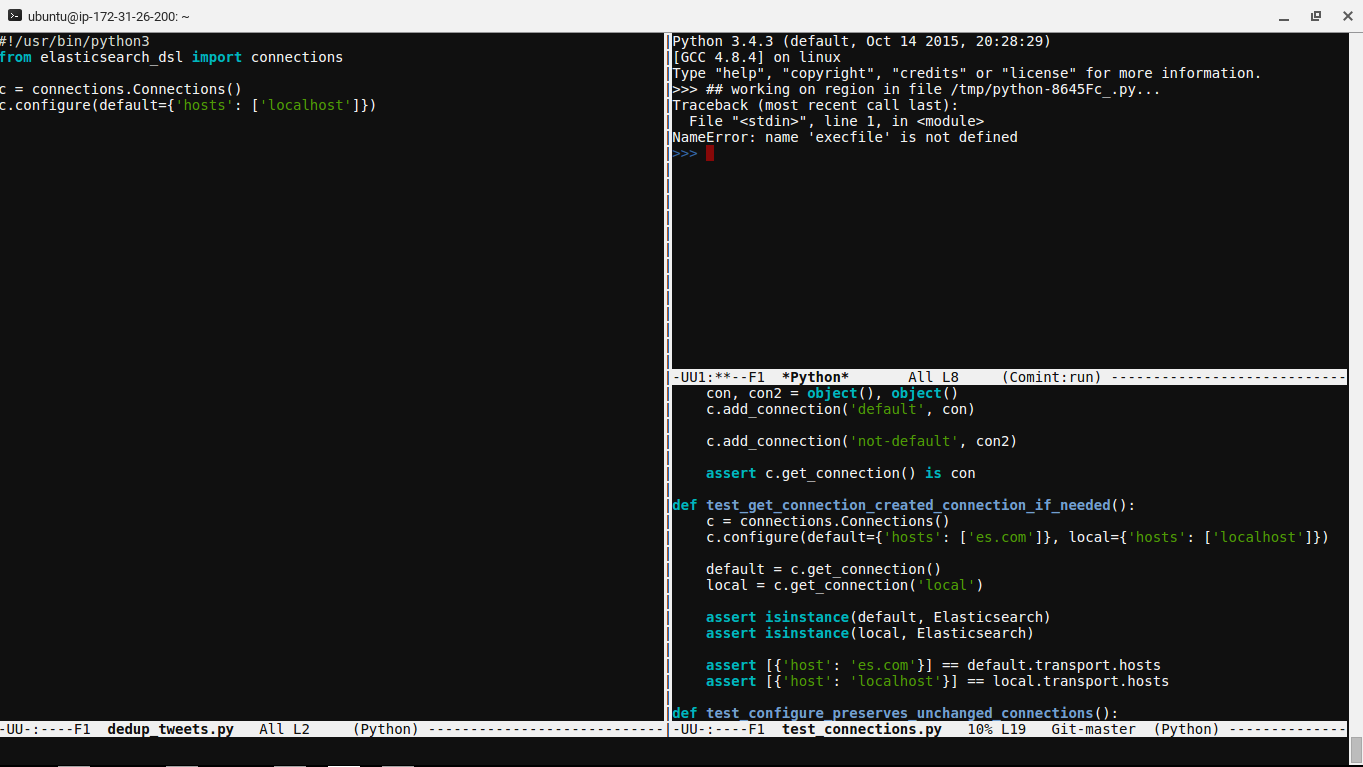Click the scrollbar thumb at bottom right
Screen dimensions: 1363x767
point(1356,748)
